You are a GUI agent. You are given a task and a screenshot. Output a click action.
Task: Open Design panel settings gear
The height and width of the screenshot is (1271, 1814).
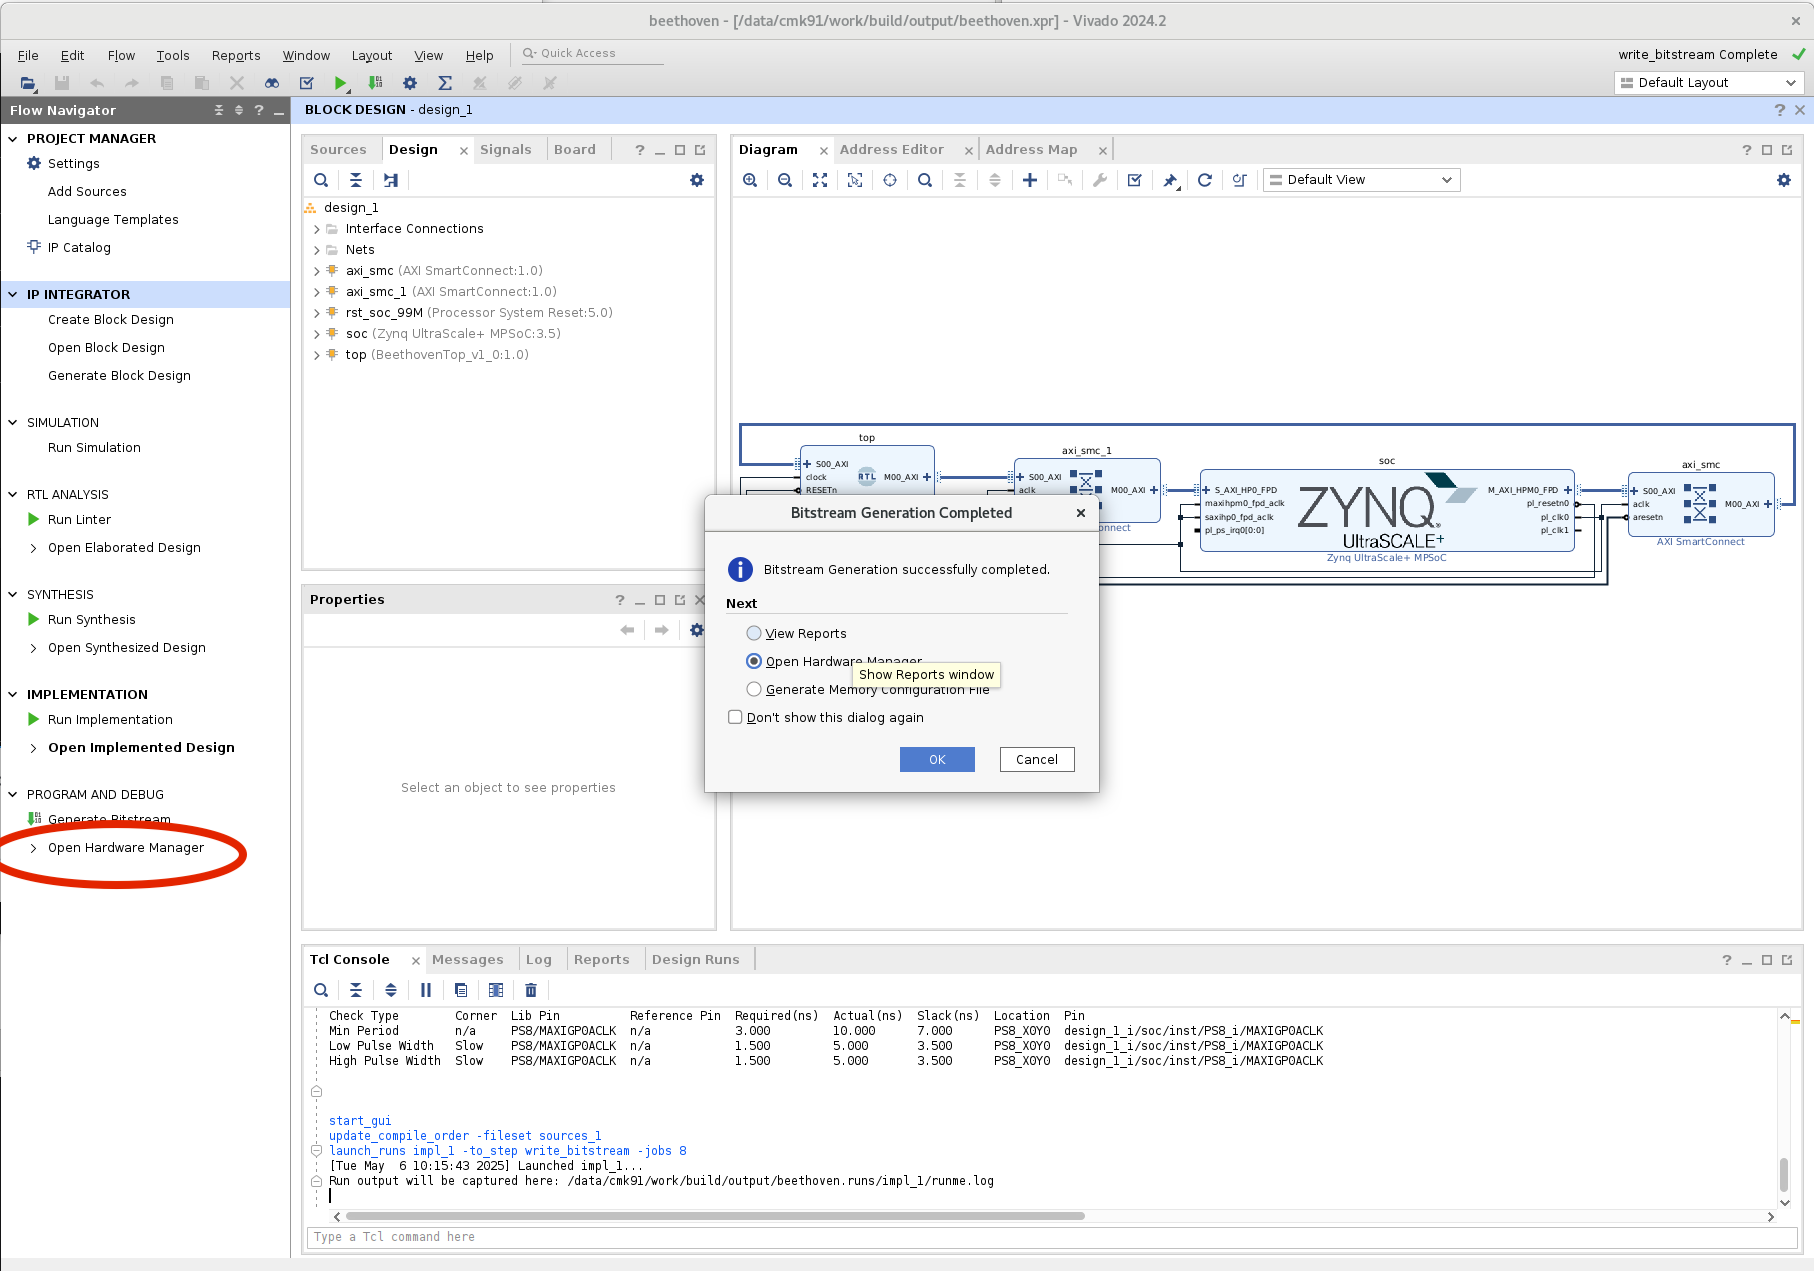pos(697,180)
